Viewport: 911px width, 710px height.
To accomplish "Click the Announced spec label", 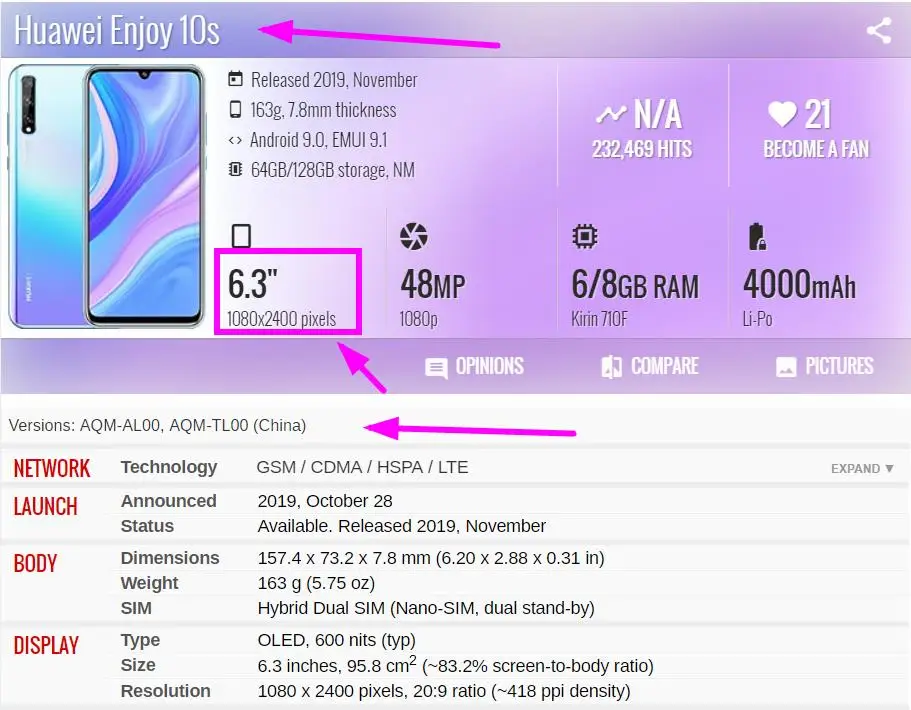I will 168,501.
